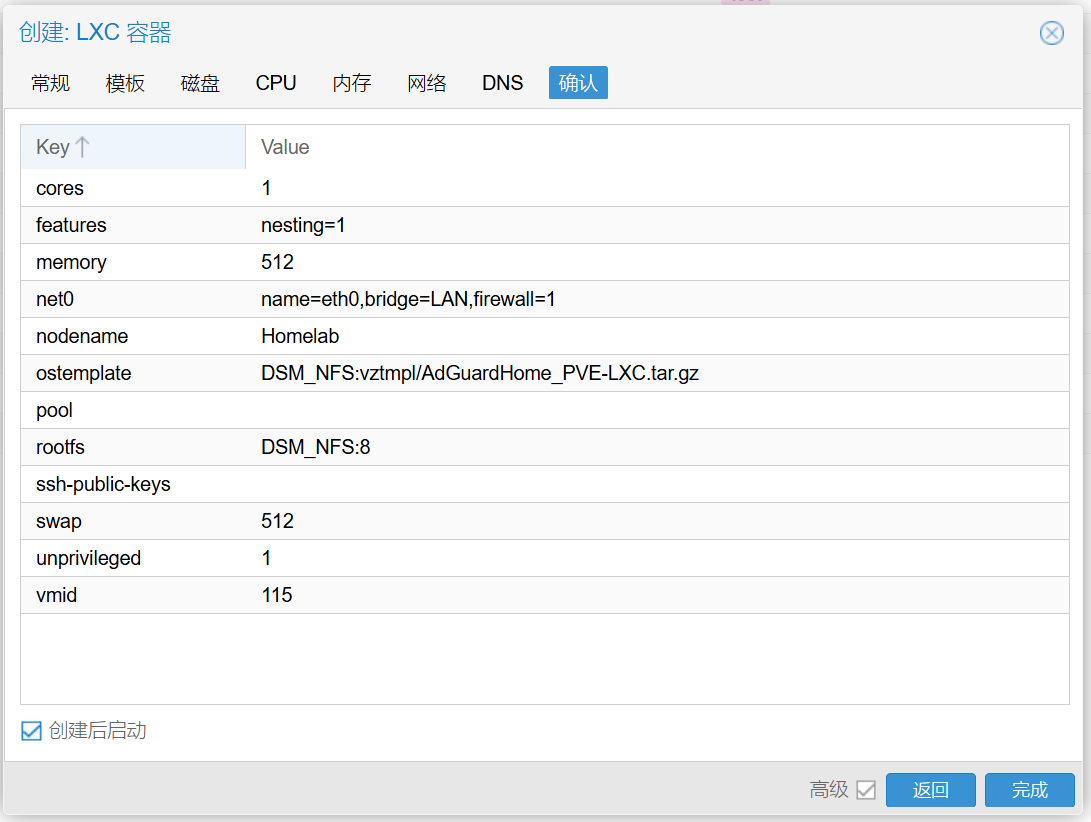
Task: Click the 返回 (Back) button
Action: pyautogui.click(x=930, y=790)
